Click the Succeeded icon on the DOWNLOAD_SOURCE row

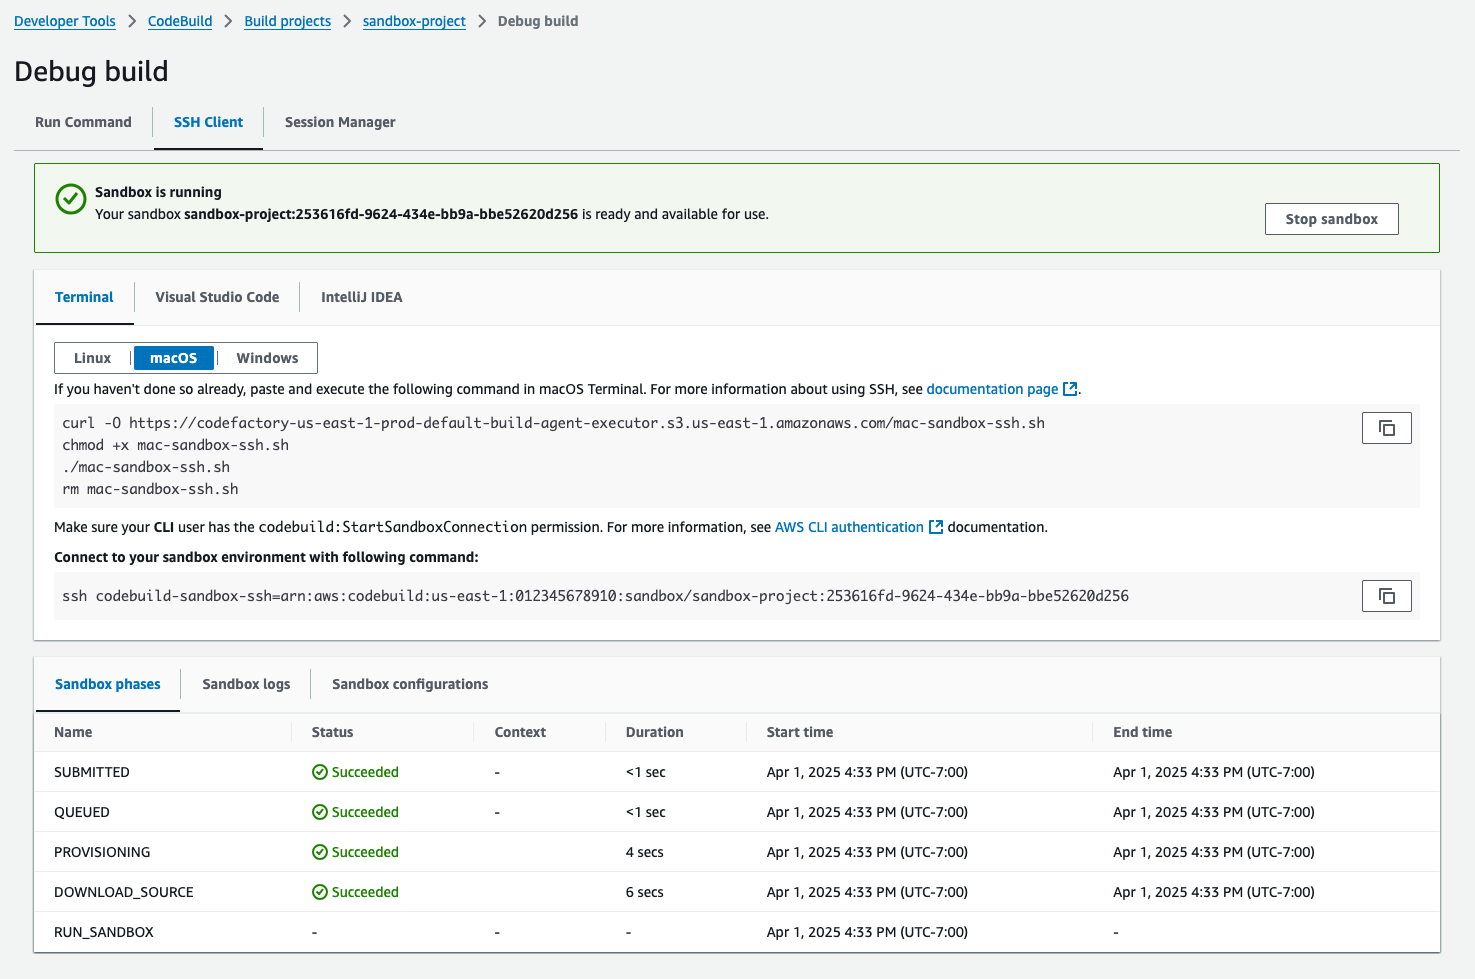tap(319, 891)
